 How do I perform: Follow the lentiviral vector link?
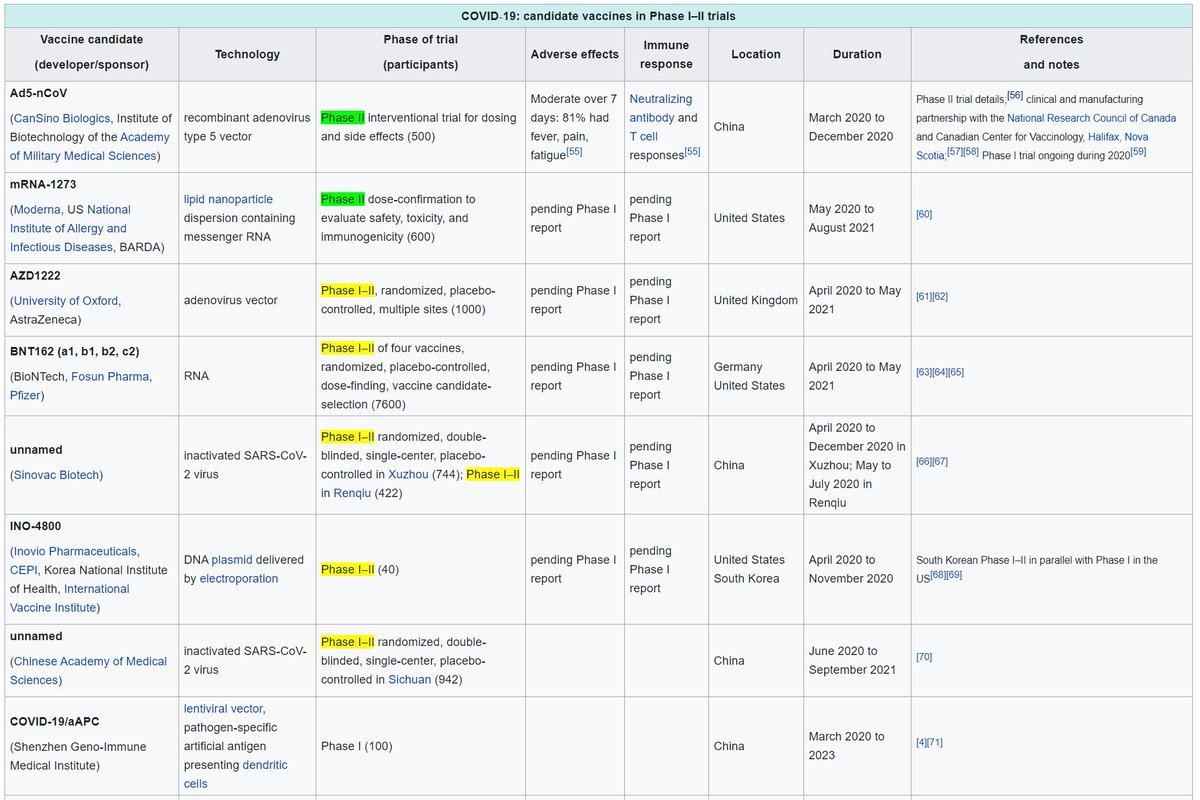tap(223, 708)
